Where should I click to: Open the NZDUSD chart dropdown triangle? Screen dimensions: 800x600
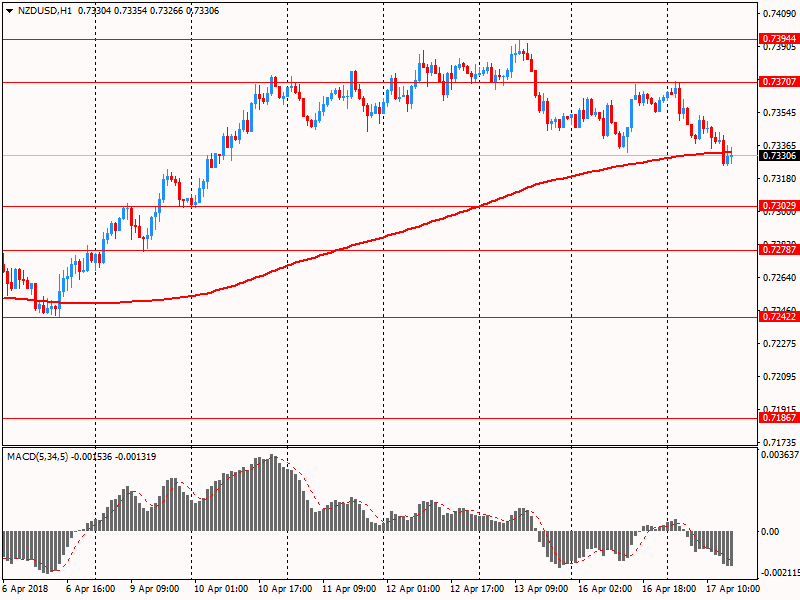coord(9,11)
